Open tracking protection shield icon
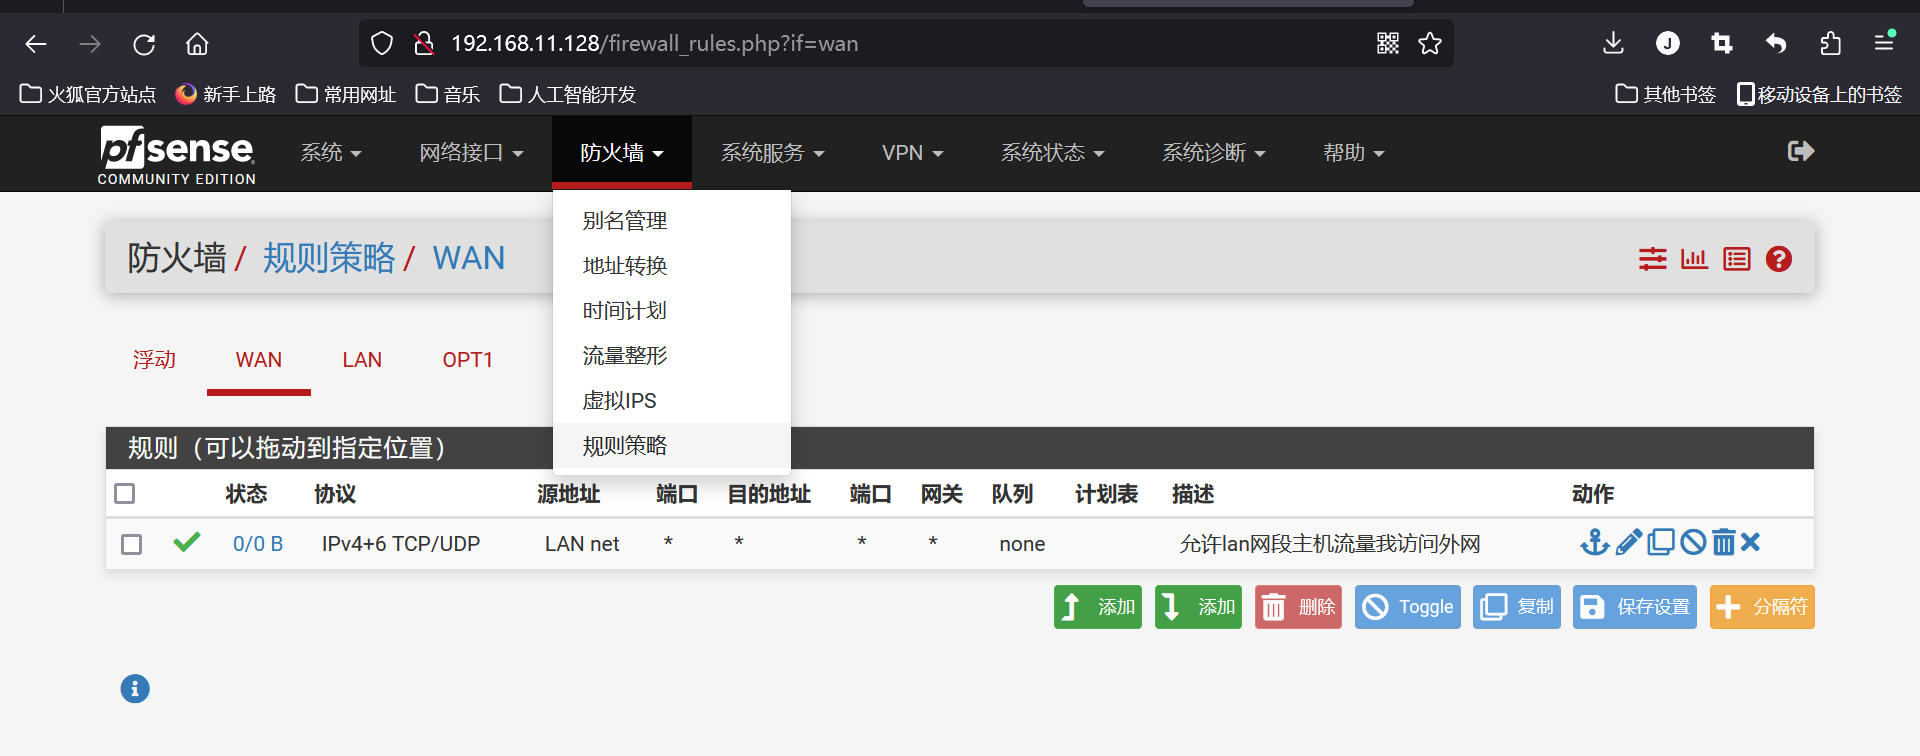The image size is (1920, 756). 382,43
